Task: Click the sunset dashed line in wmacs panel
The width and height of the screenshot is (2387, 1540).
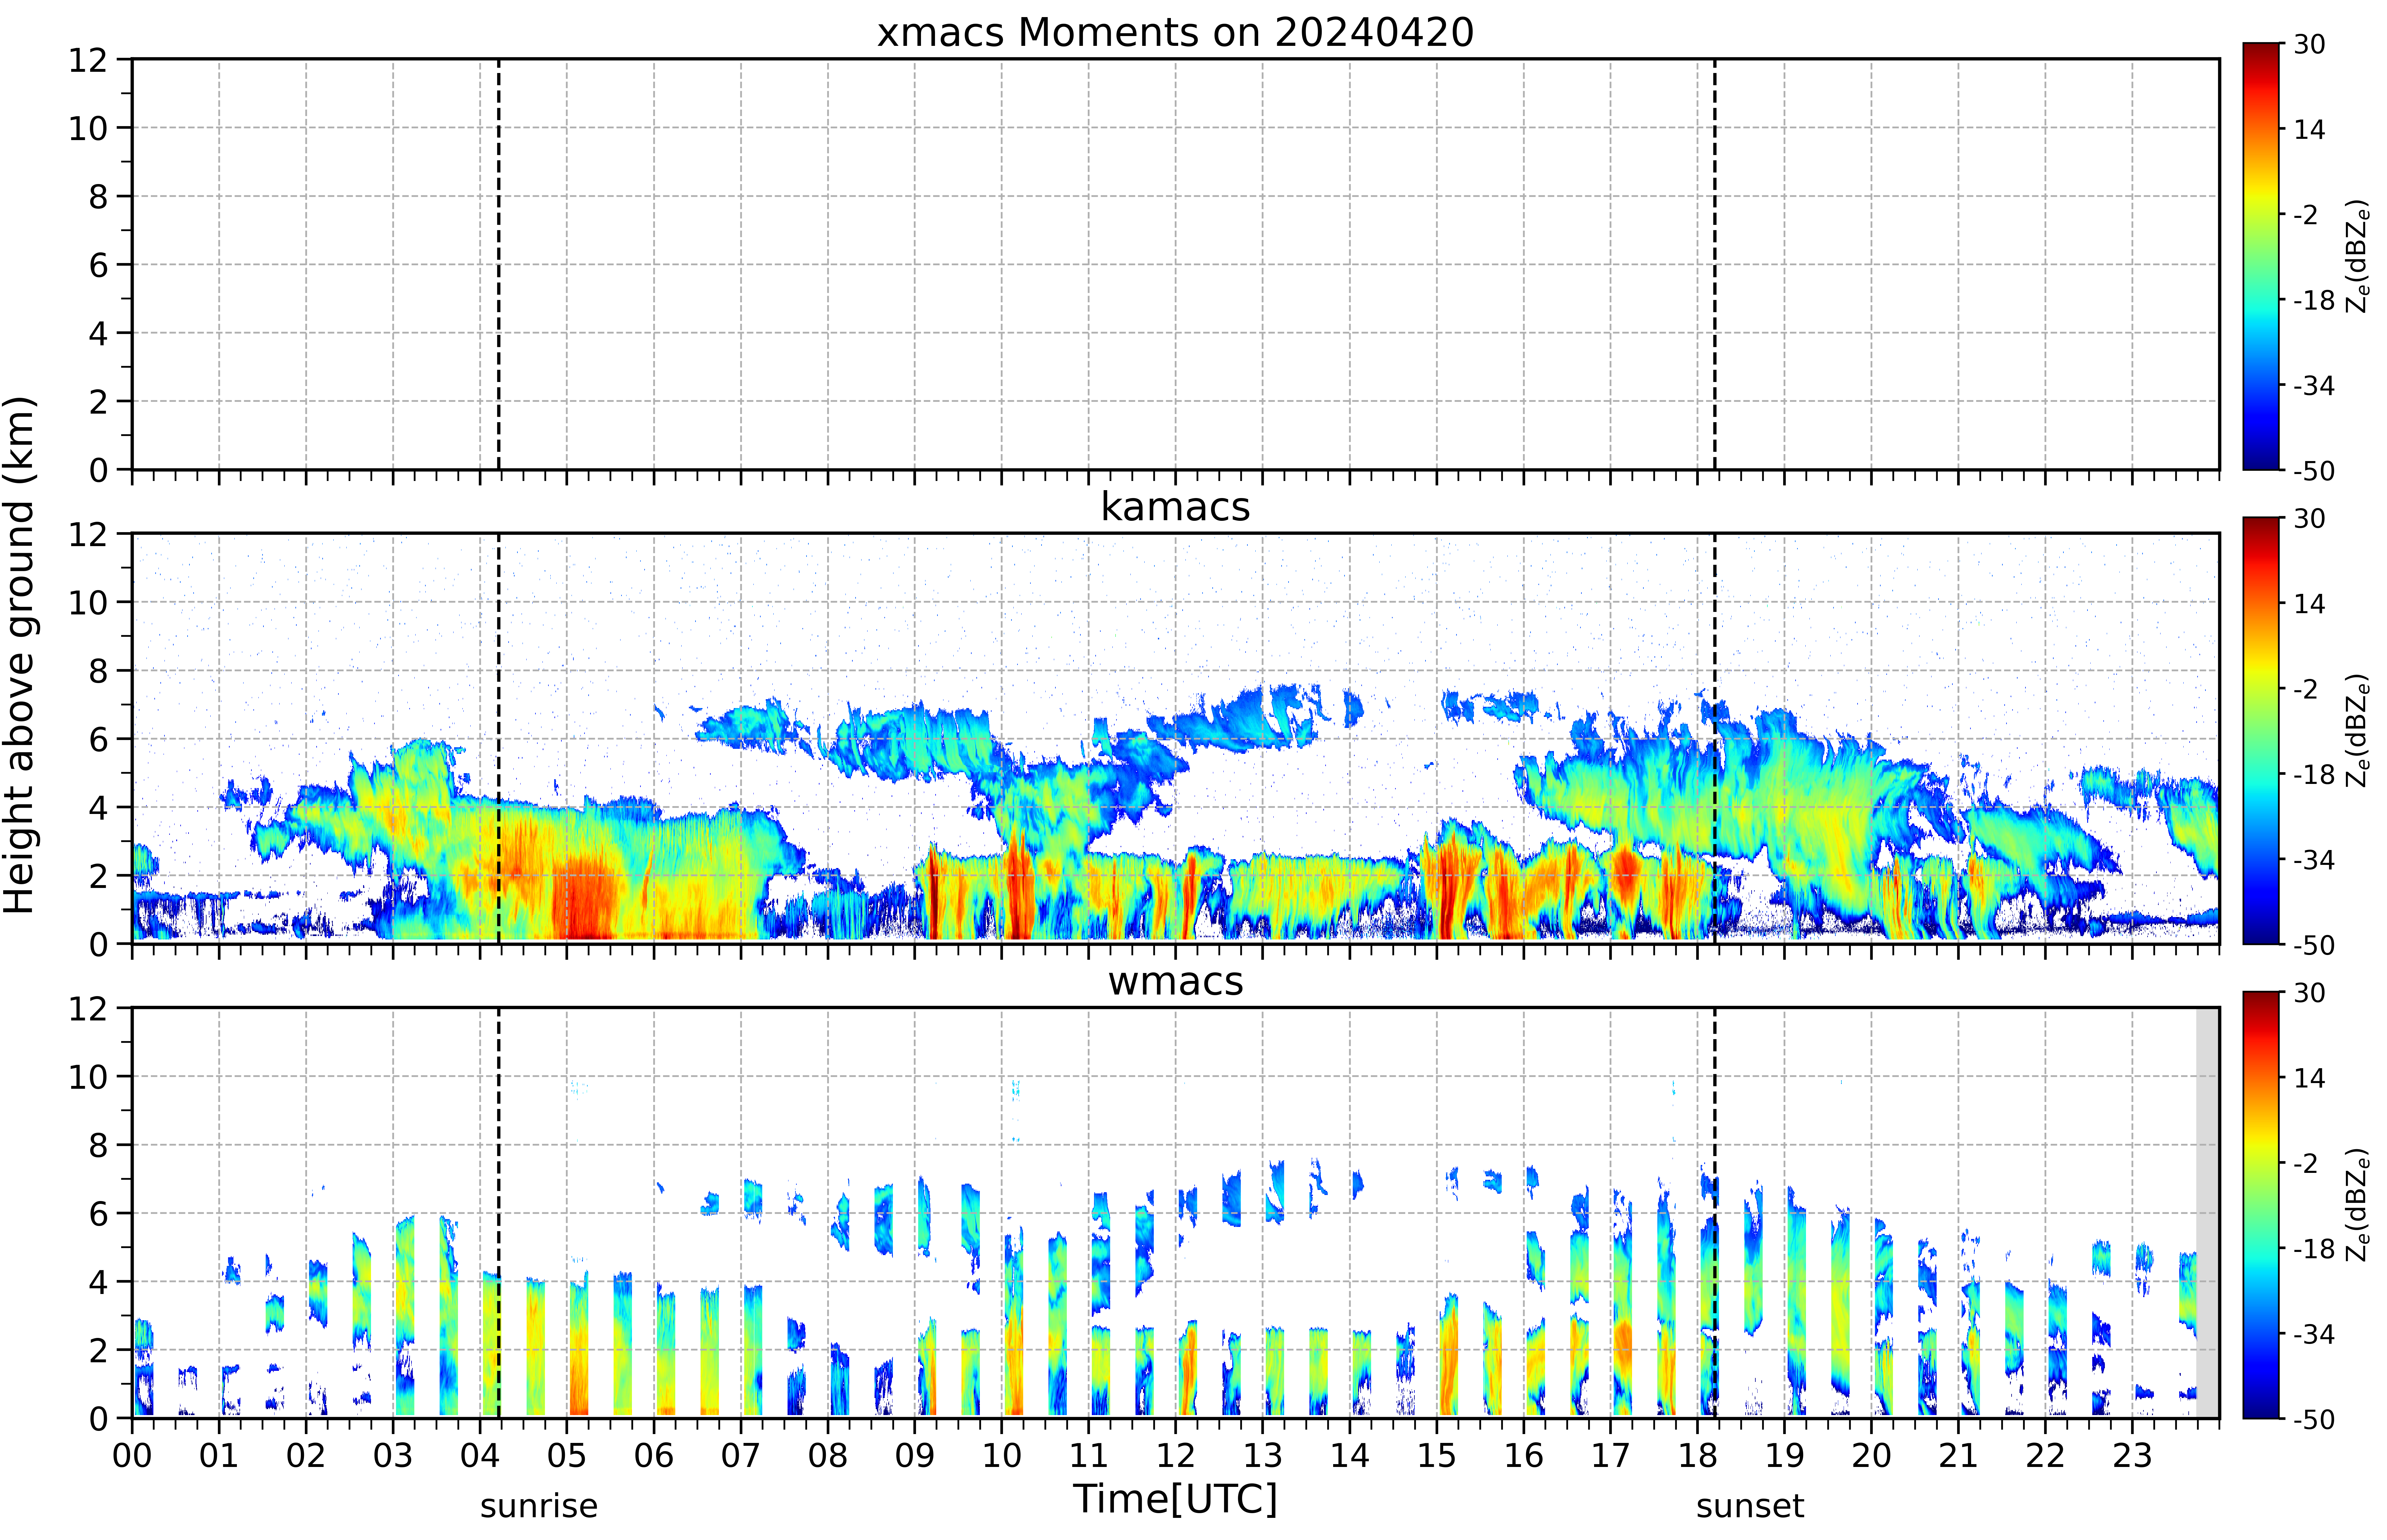Action: pyautogui.click(x=1715, y=1213)
